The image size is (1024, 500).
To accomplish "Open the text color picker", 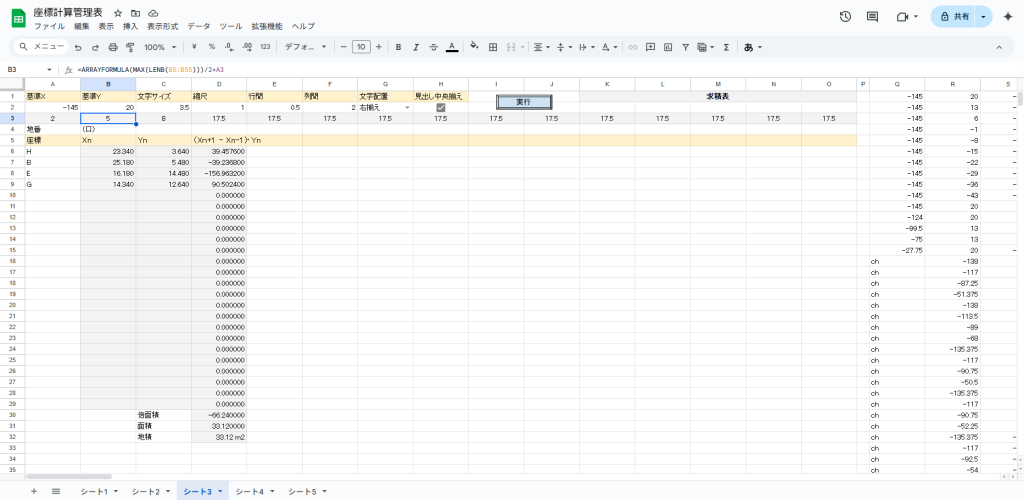I will [451, 47].
